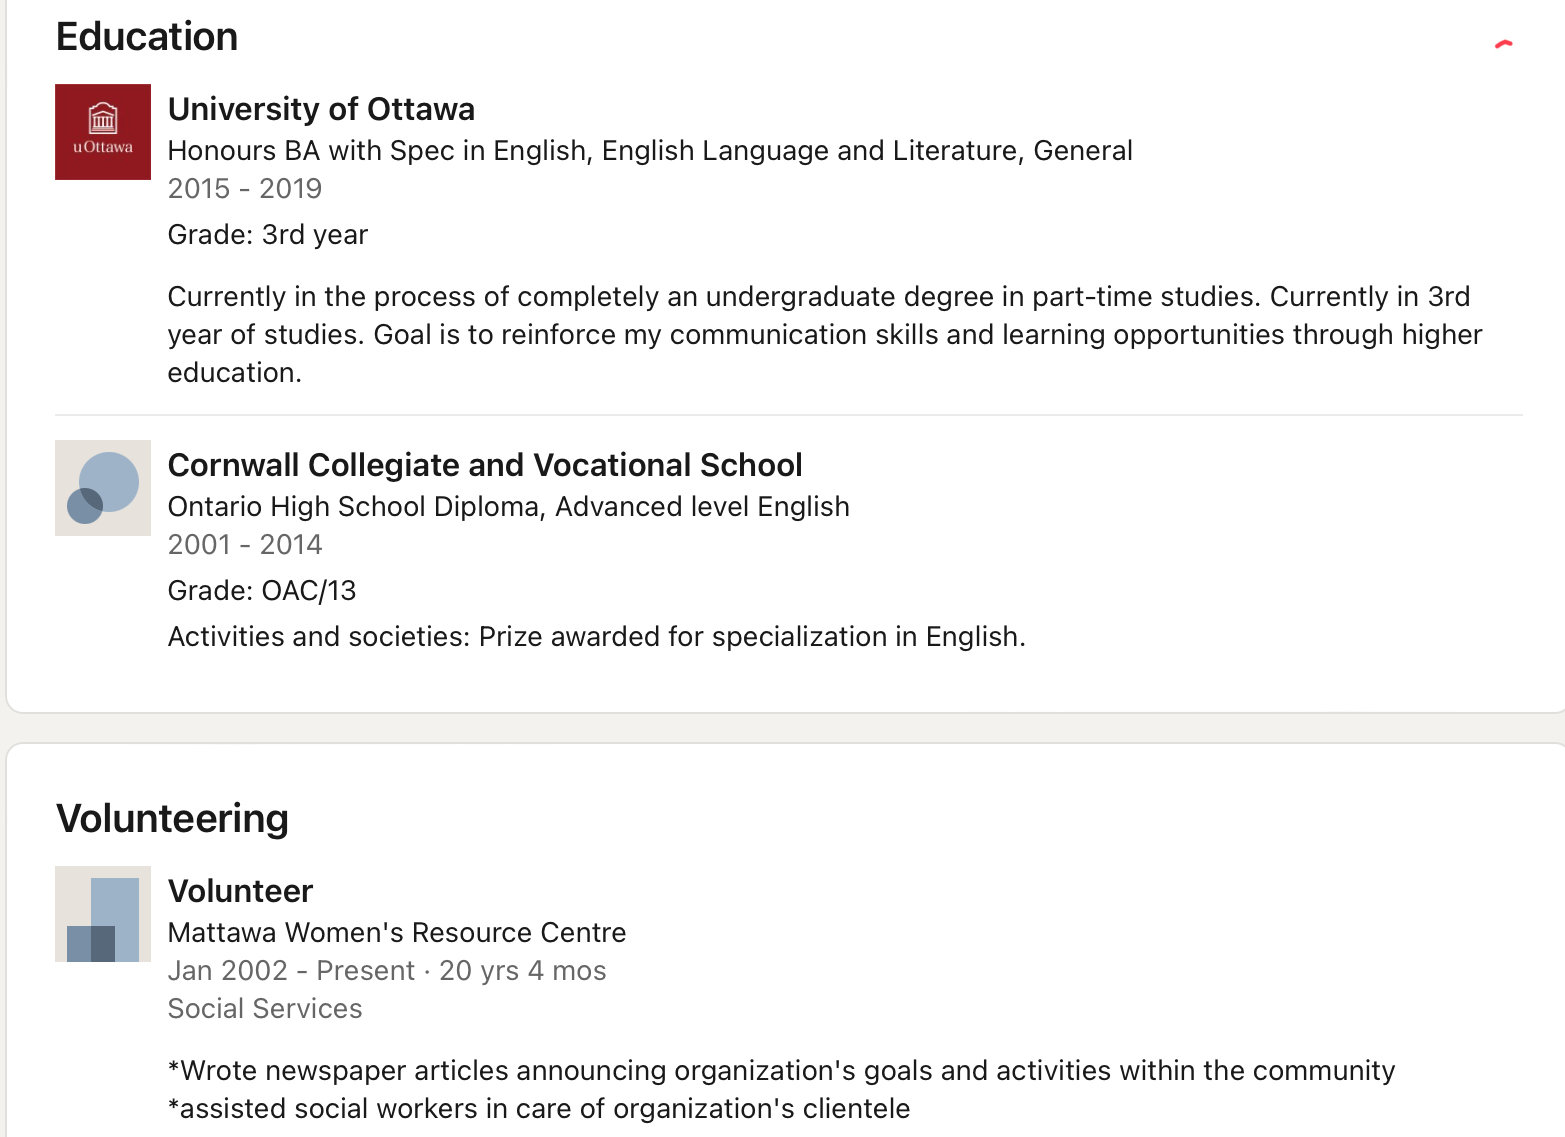Click the small red mark beside Education
The width and height of the screenshot is (1565, 1137).
[1504, 44]
